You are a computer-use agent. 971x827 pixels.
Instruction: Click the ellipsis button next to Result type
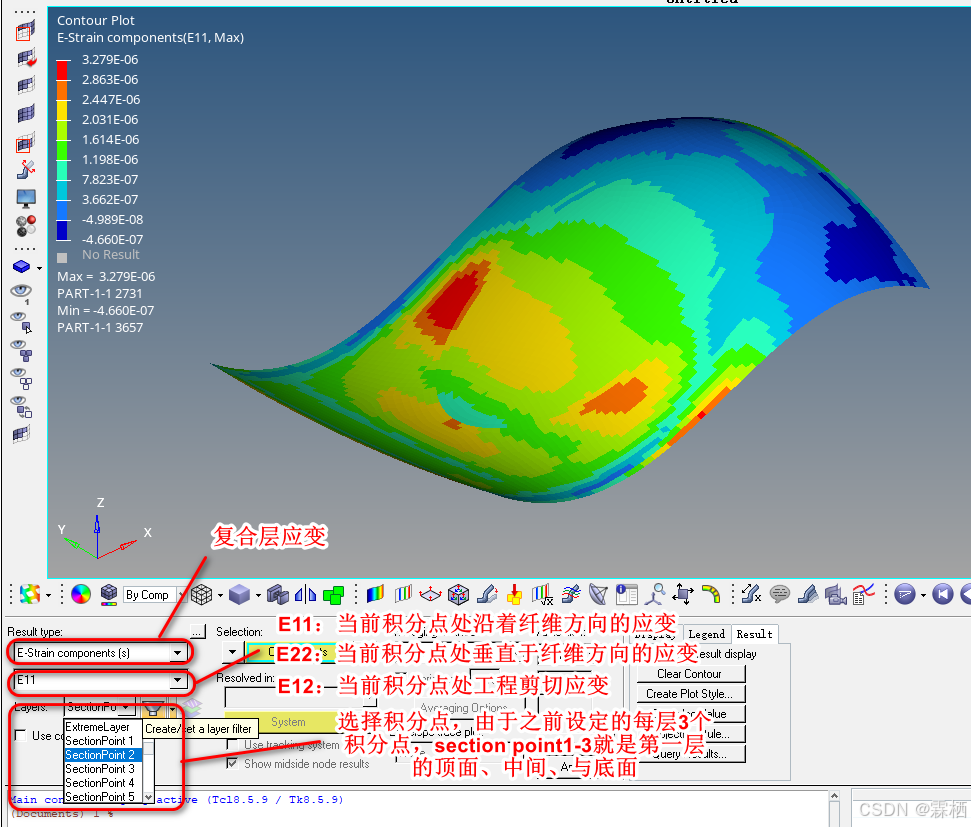point(198,631)
